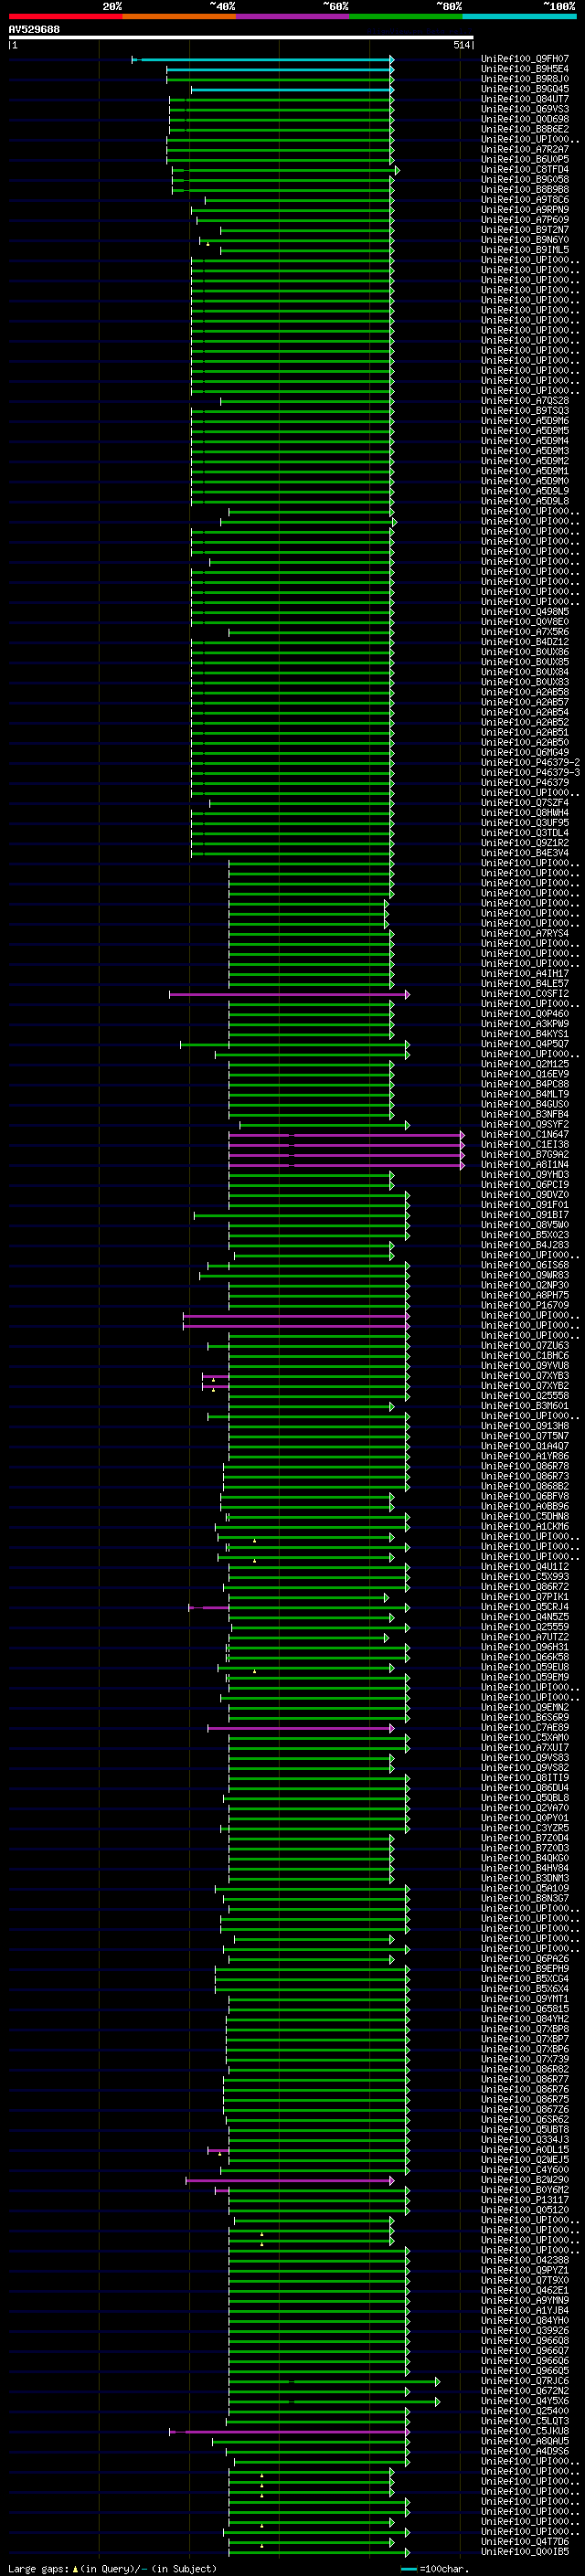Select the UniRef100_Q9DVZ0 label
The width and height of the screenshot is (585, 2576).
click(525, 1195)
